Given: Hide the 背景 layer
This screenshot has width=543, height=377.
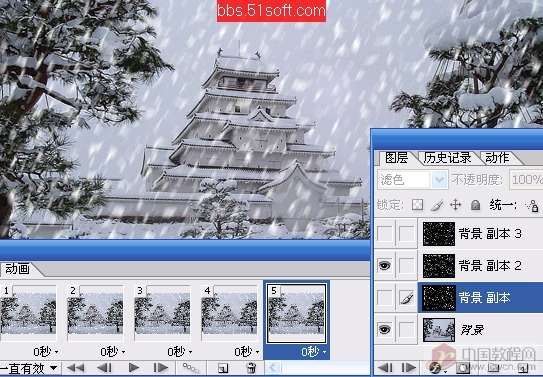Looking at the screenshot, I should tap(384, 330).
